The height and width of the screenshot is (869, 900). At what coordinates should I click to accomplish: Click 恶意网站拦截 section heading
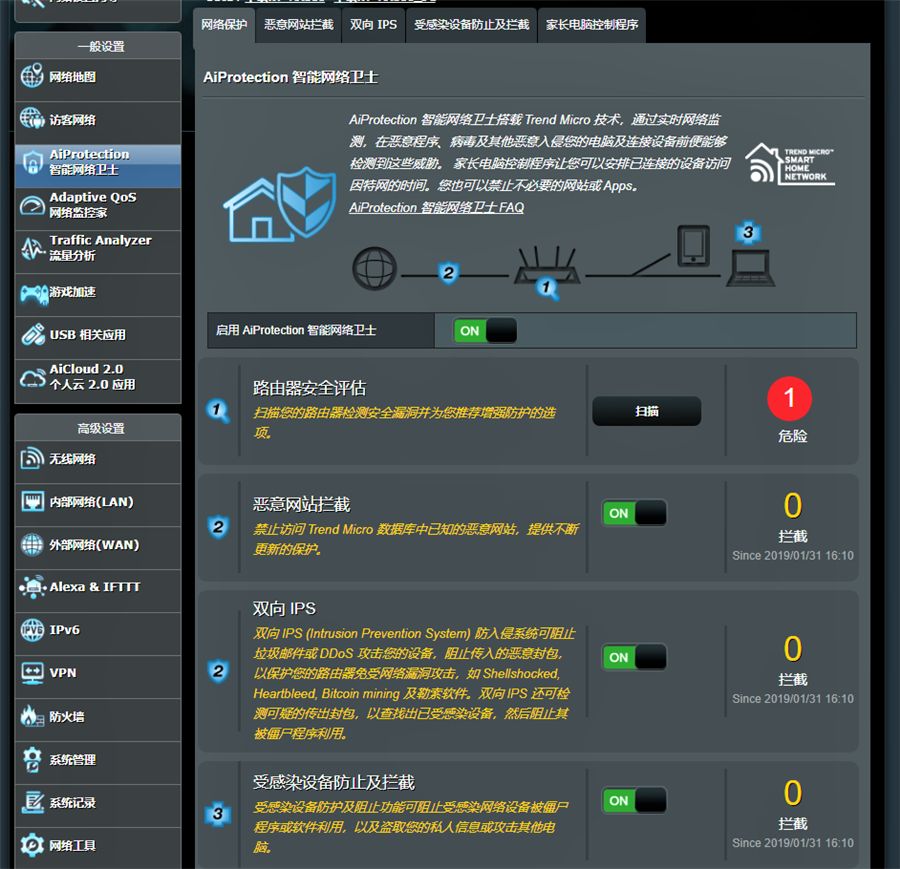click(x=301, y=505)
